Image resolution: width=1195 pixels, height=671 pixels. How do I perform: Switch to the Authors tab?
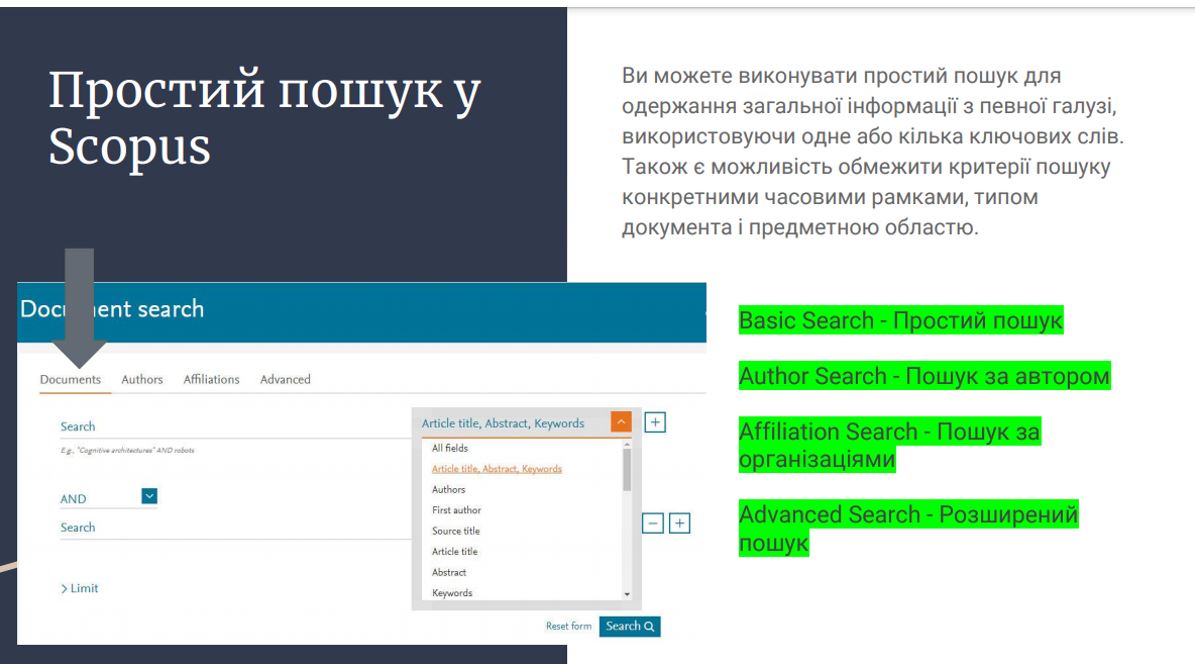tap(142, 379)
